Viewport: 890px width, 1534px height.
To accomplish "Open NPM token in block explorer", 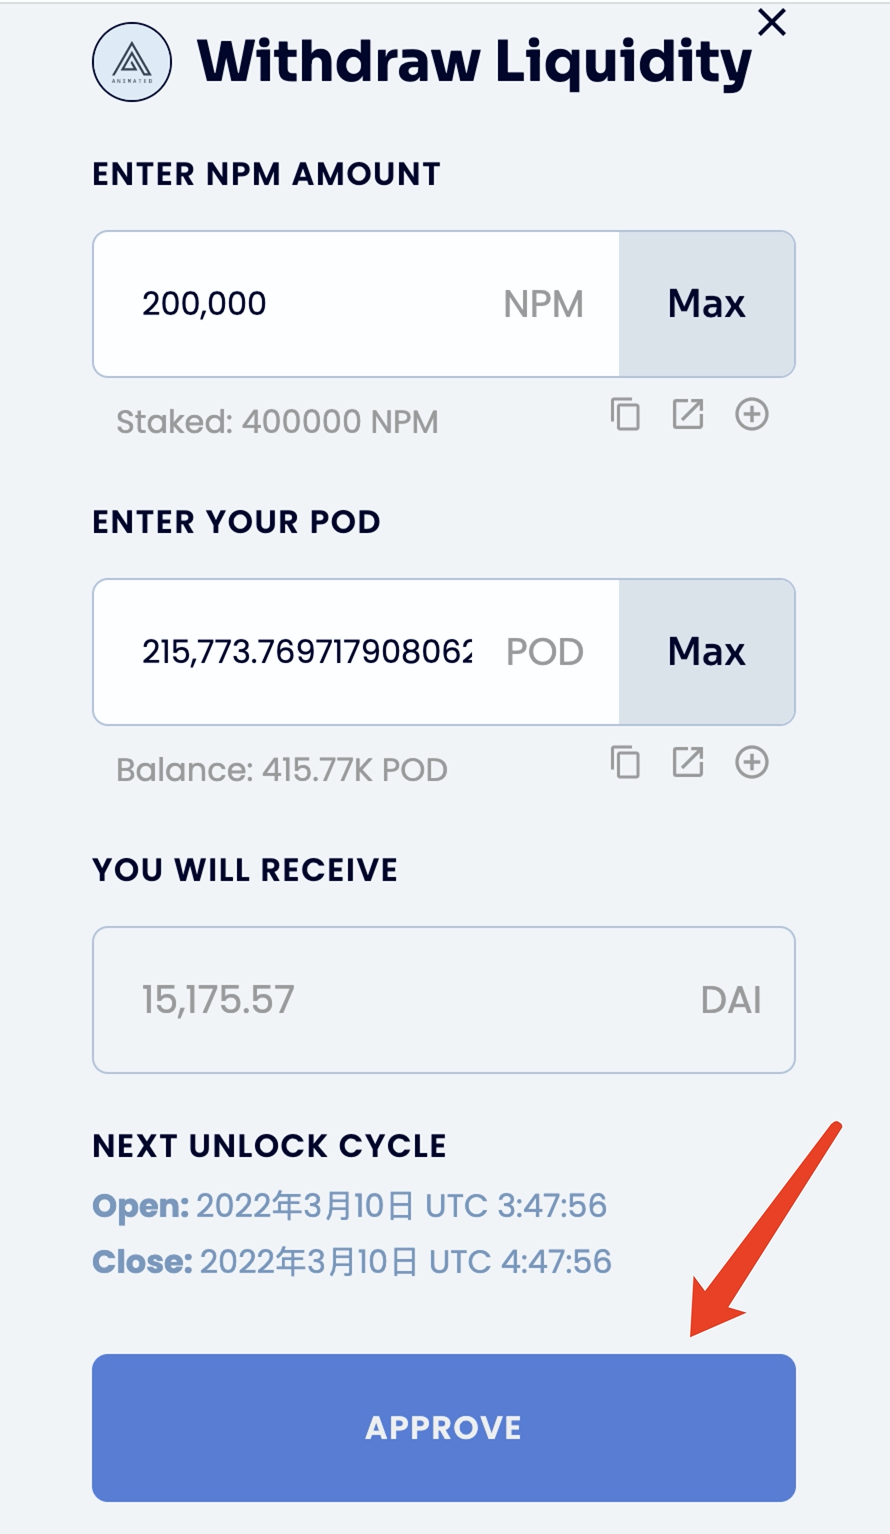I will (688, 414).
